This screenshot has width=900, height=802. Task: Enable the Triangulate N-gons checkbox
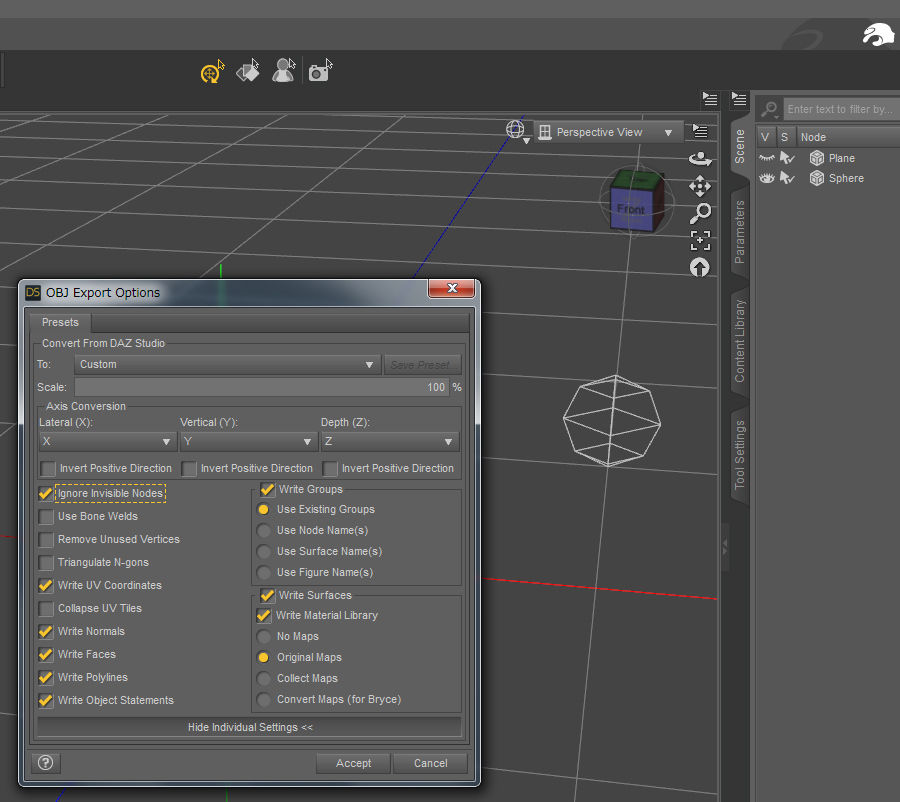(46, 563)
